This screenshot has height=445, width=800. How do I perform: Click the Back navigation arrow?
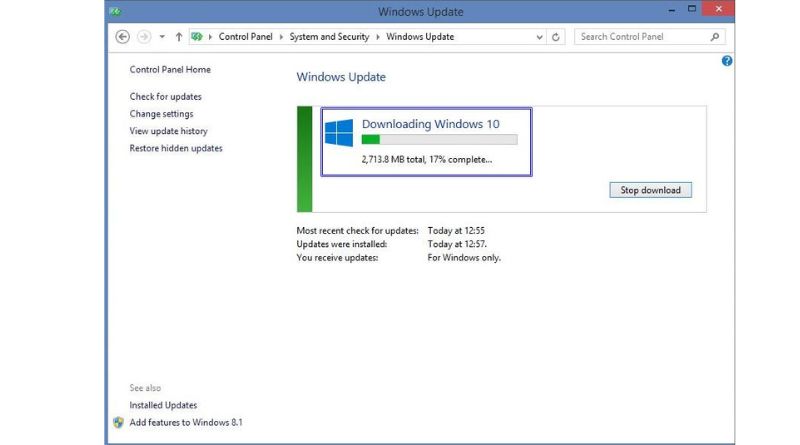[x=122, y=37]
